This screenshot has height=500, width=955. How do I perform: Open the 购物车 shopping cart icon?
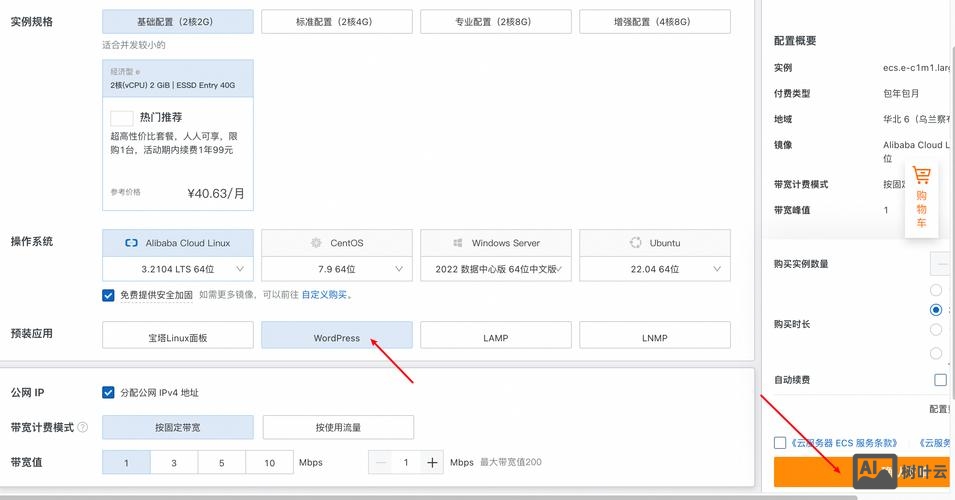coord(922,176)
